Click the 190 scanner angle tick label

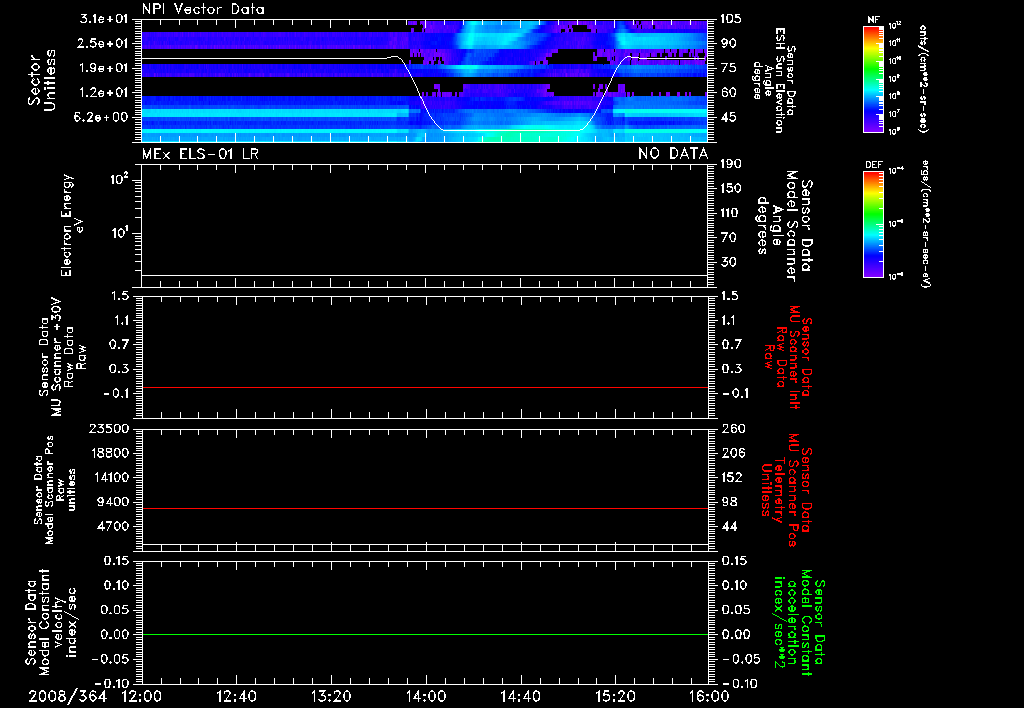(x=731, y=164)
